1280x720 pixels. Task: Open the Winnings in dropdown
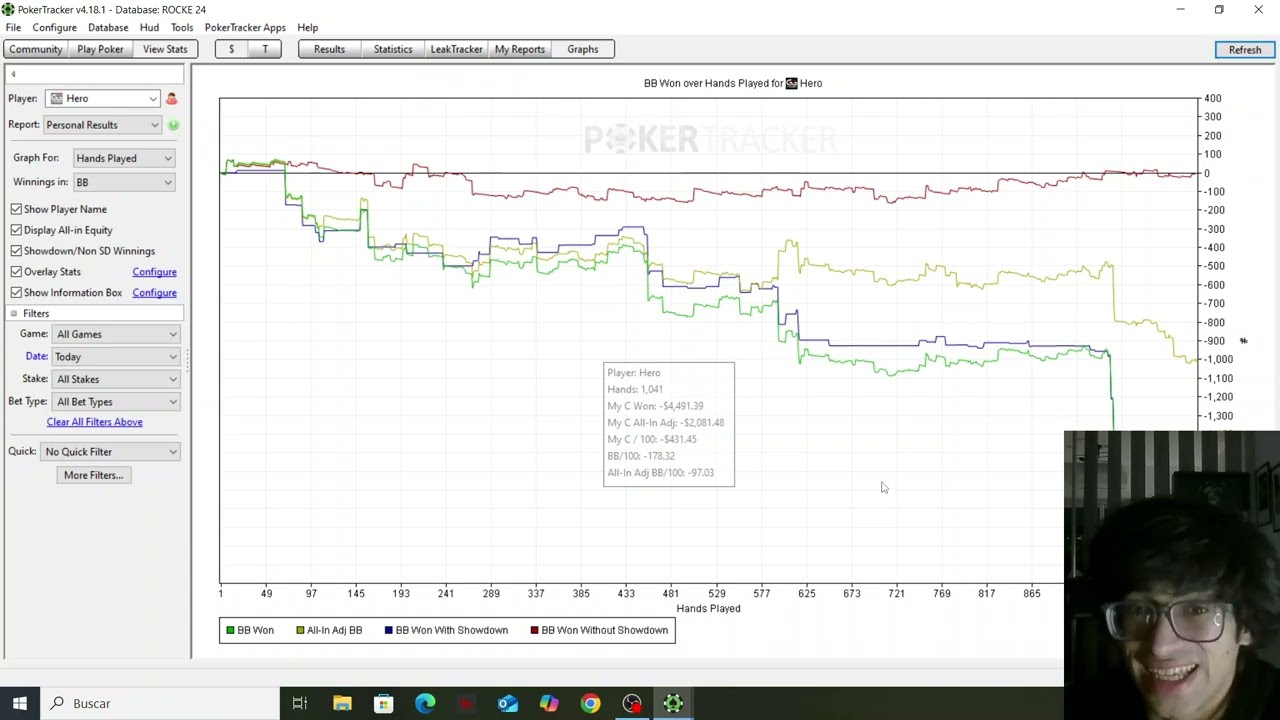coord(124,182)
